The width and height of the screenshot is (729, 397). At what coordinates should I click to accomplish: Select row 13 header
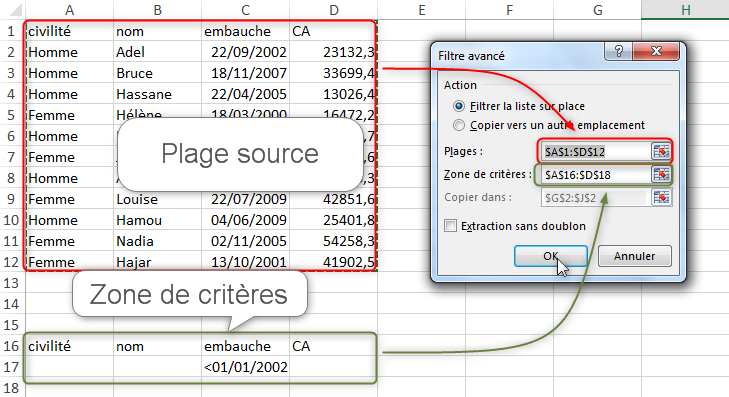coord(11,283)
